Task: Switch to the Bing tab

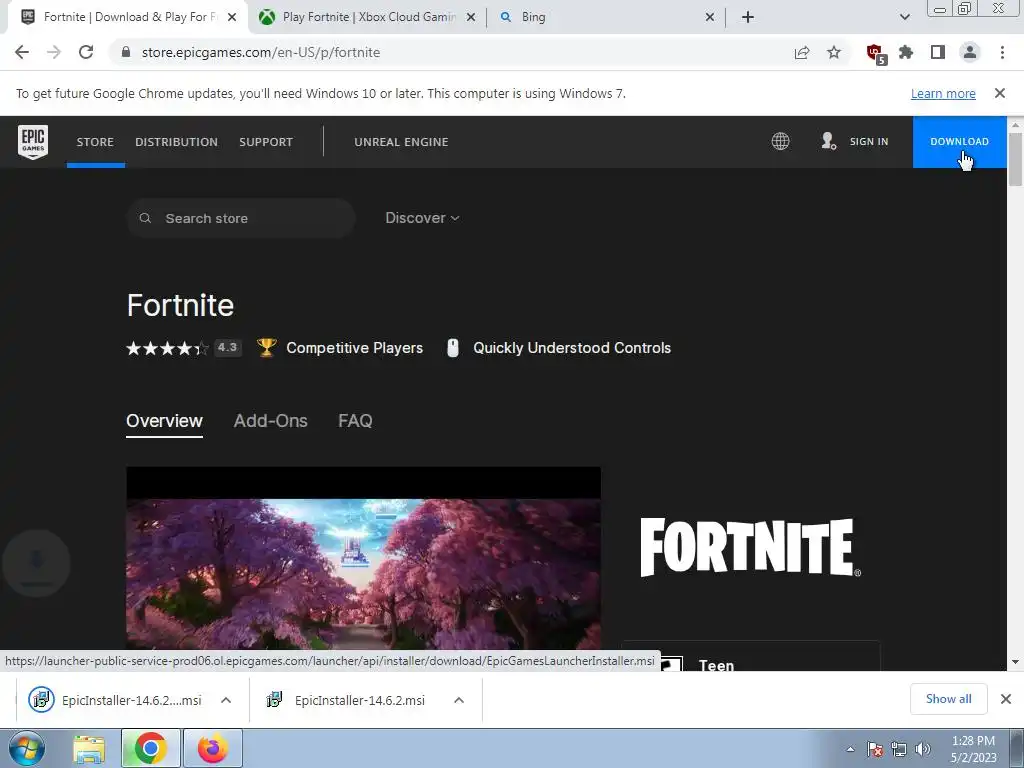Action: (x=605, y=17)
